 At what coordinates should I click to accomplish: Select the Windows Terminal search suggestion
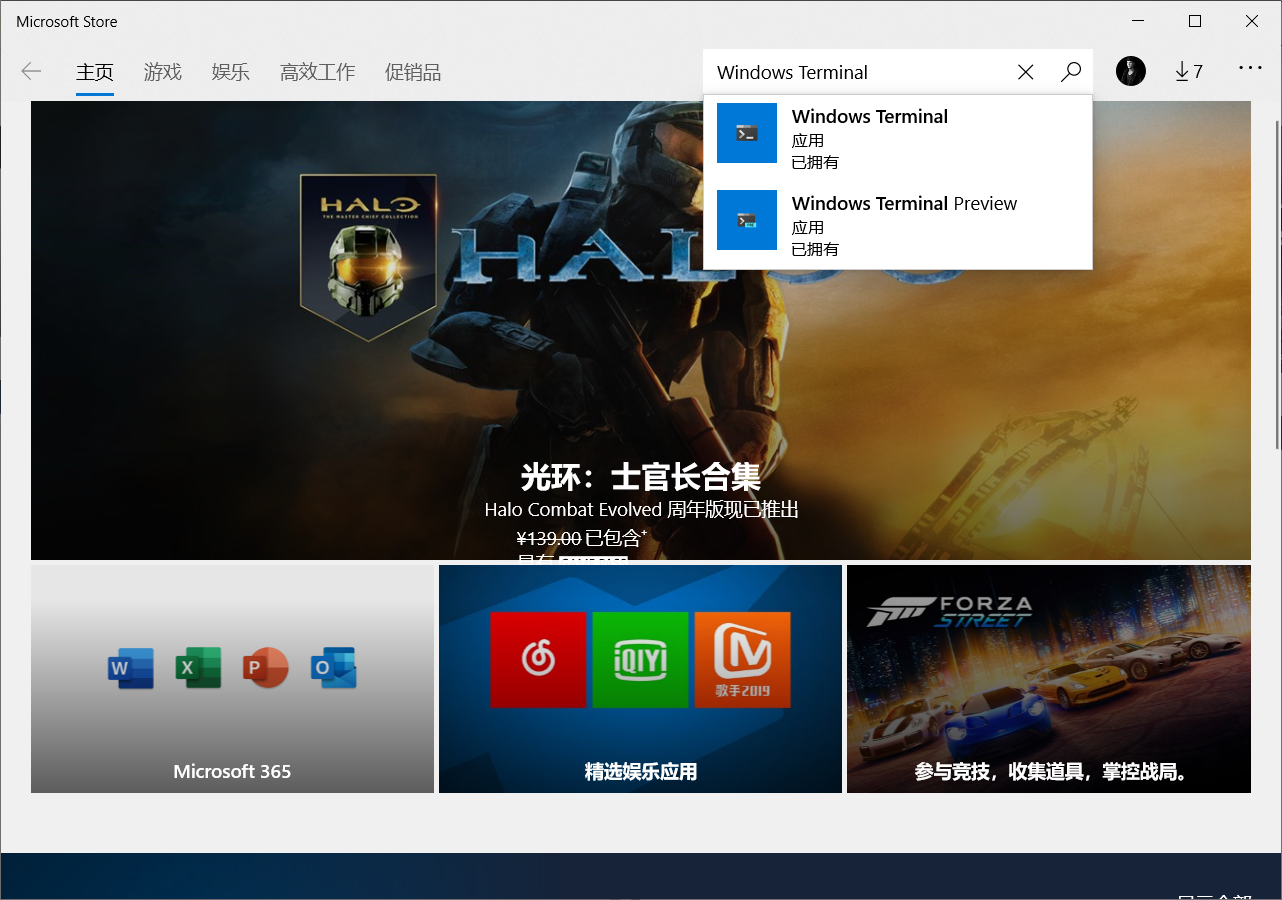[898, 138]
